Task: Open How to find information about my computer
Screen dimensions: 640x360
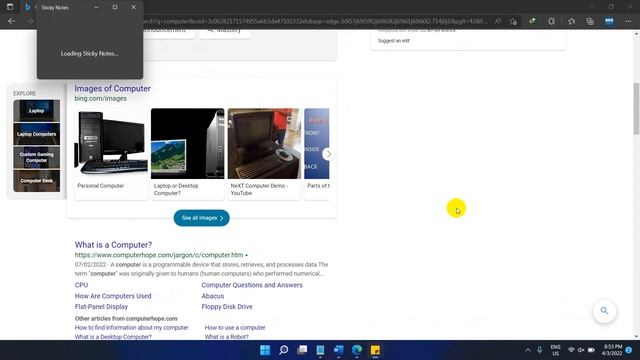Action: (131, 327)
